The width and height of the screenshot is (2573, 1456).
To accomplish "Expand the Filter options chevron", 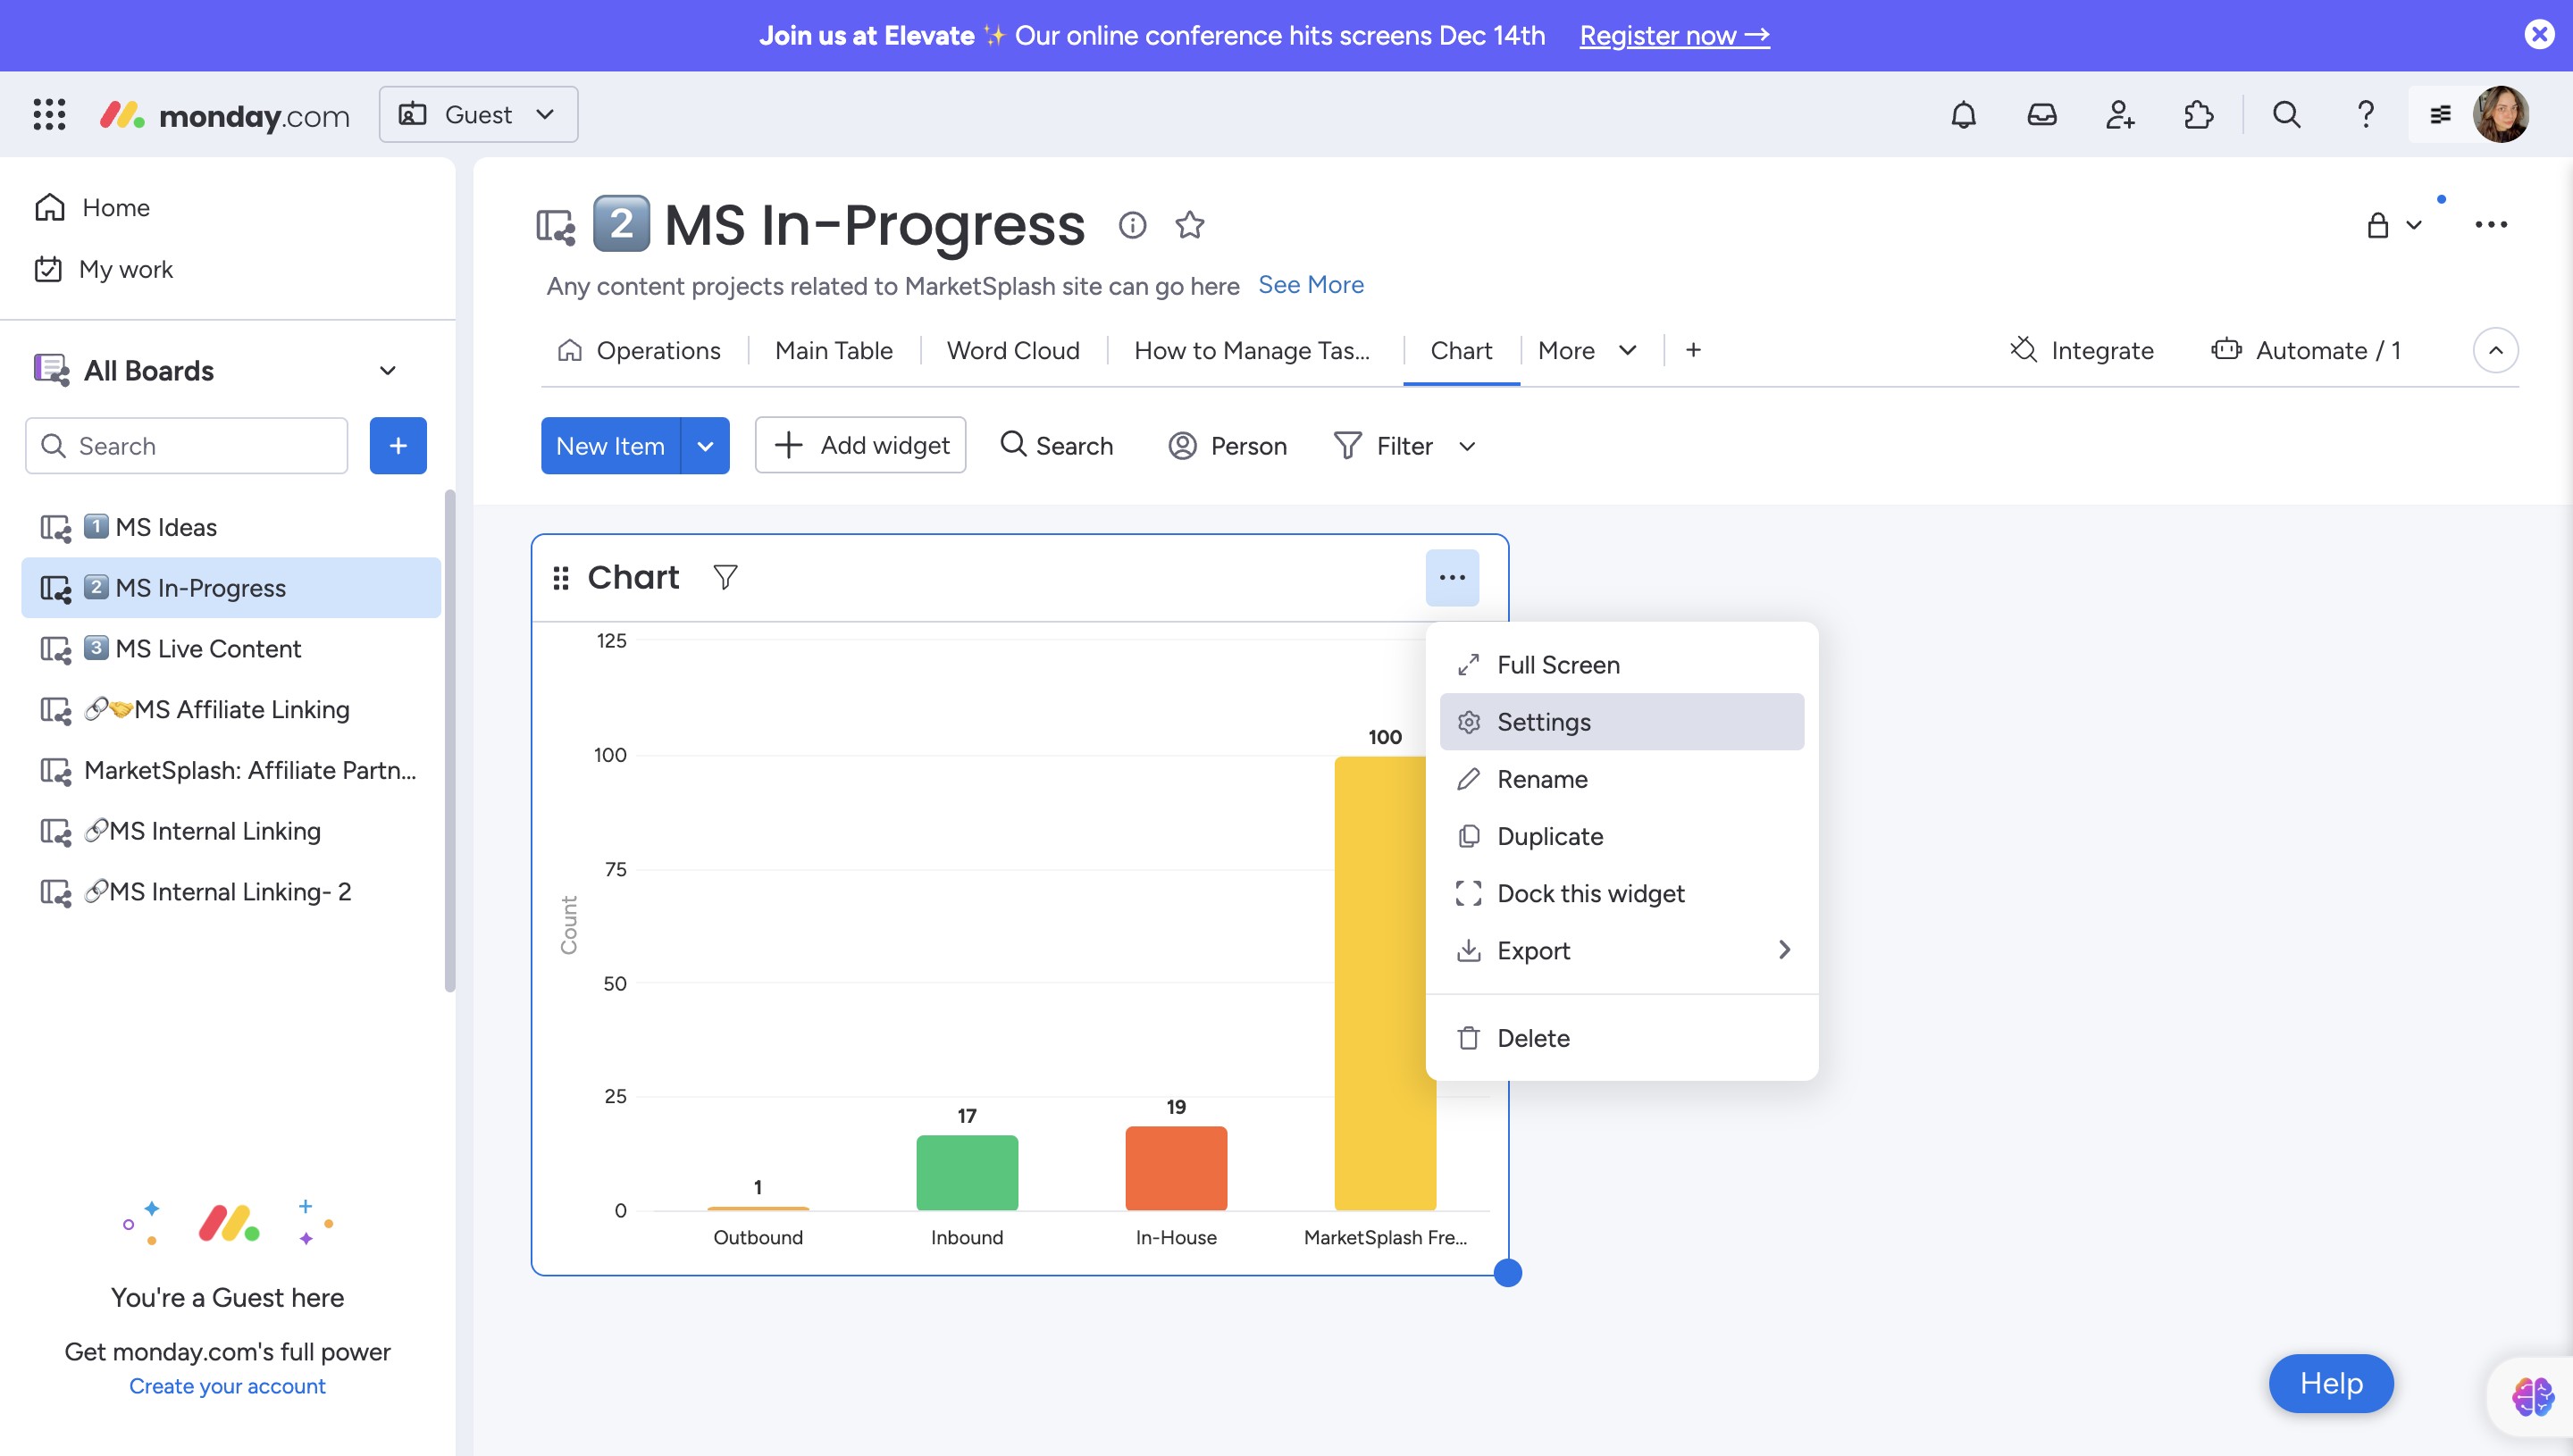I will 1467,447.
